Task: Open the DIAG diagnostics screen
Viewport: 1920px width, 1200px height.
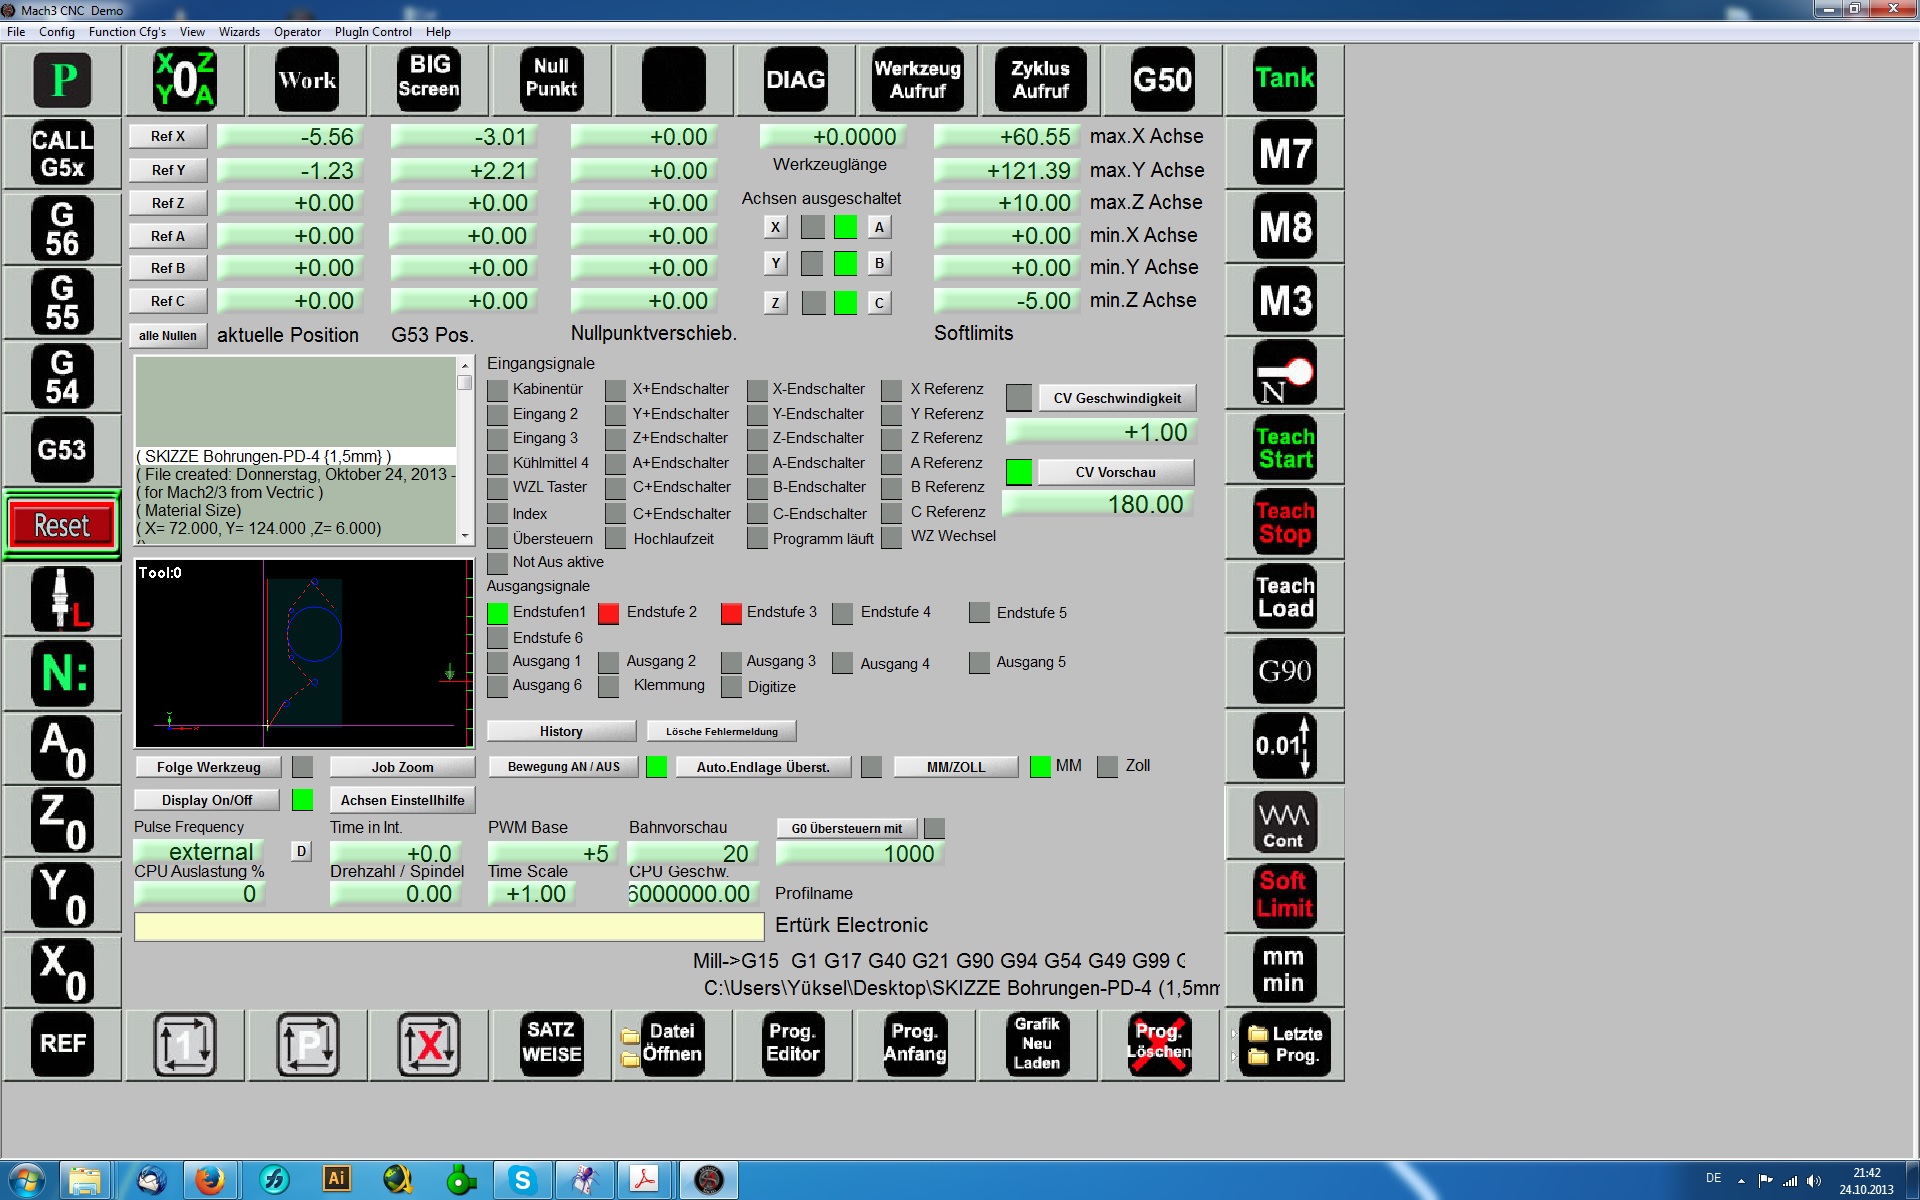Action: coord(796,79)
